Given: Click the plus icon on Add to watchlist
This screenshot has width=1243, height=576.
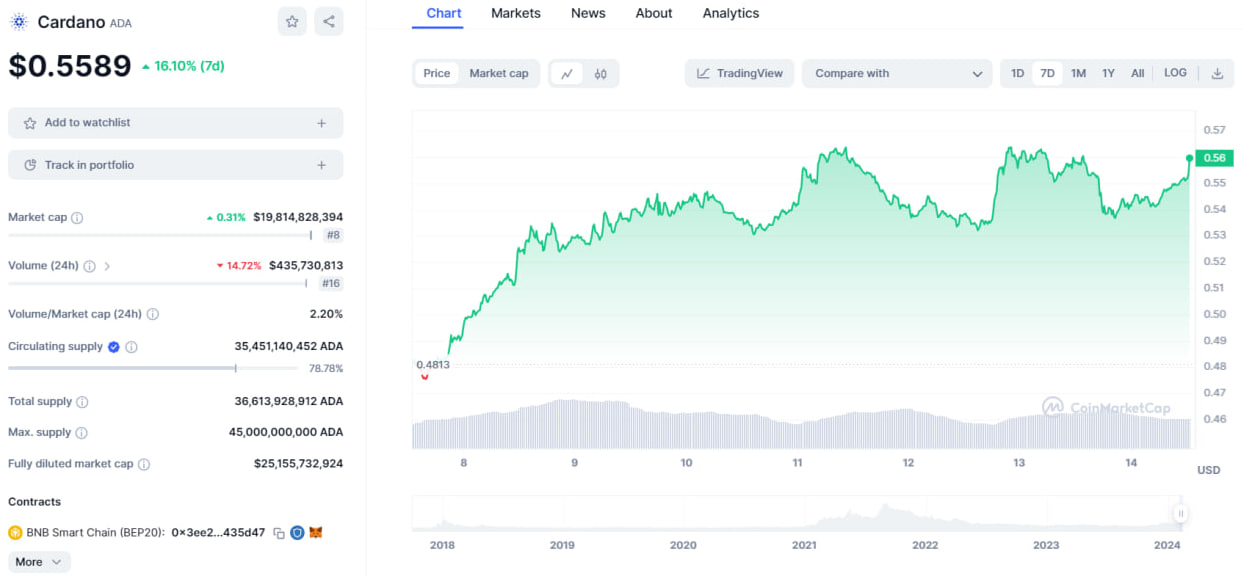Looking at the screenshot, I should pyautogui.click(x=321, y=123).
